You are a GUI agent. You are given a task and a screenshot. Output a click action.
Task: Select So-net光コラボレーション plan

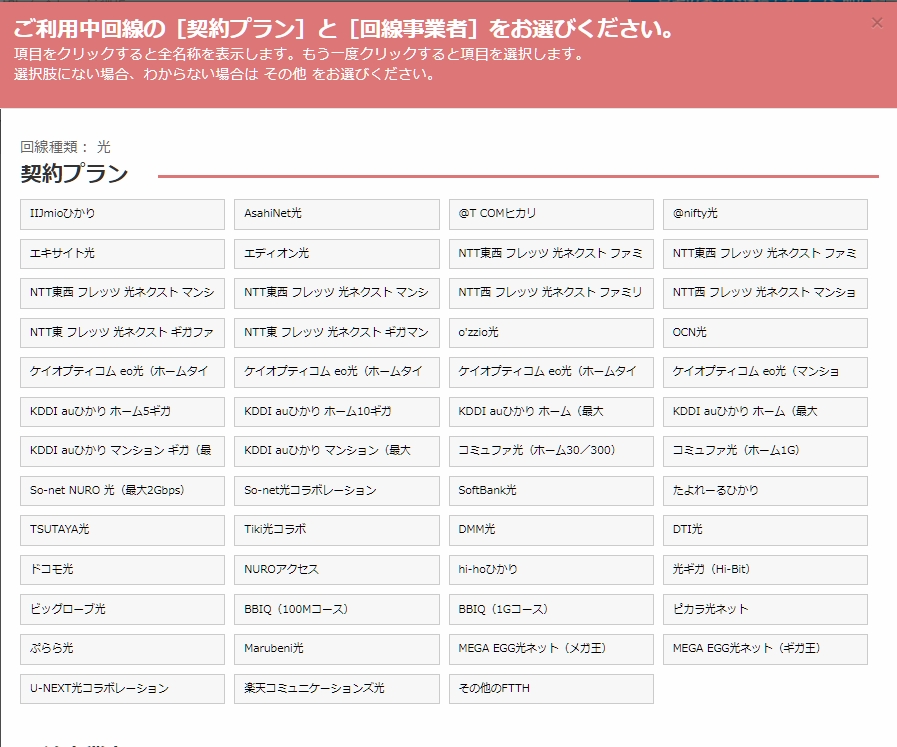[x=336, y=491]
